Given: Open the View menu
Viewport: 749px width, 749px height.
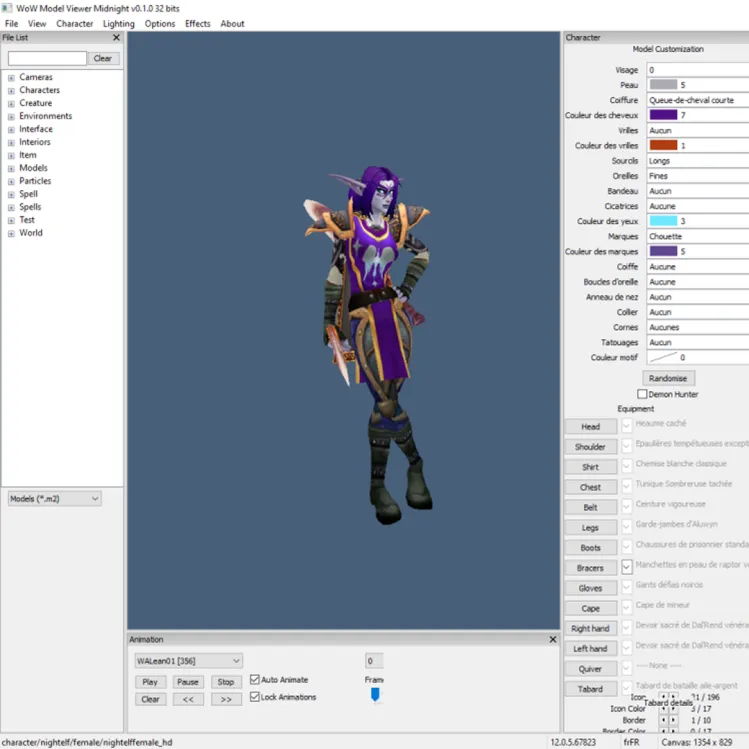Looking at the screenshot, I should tap(37, 23).
